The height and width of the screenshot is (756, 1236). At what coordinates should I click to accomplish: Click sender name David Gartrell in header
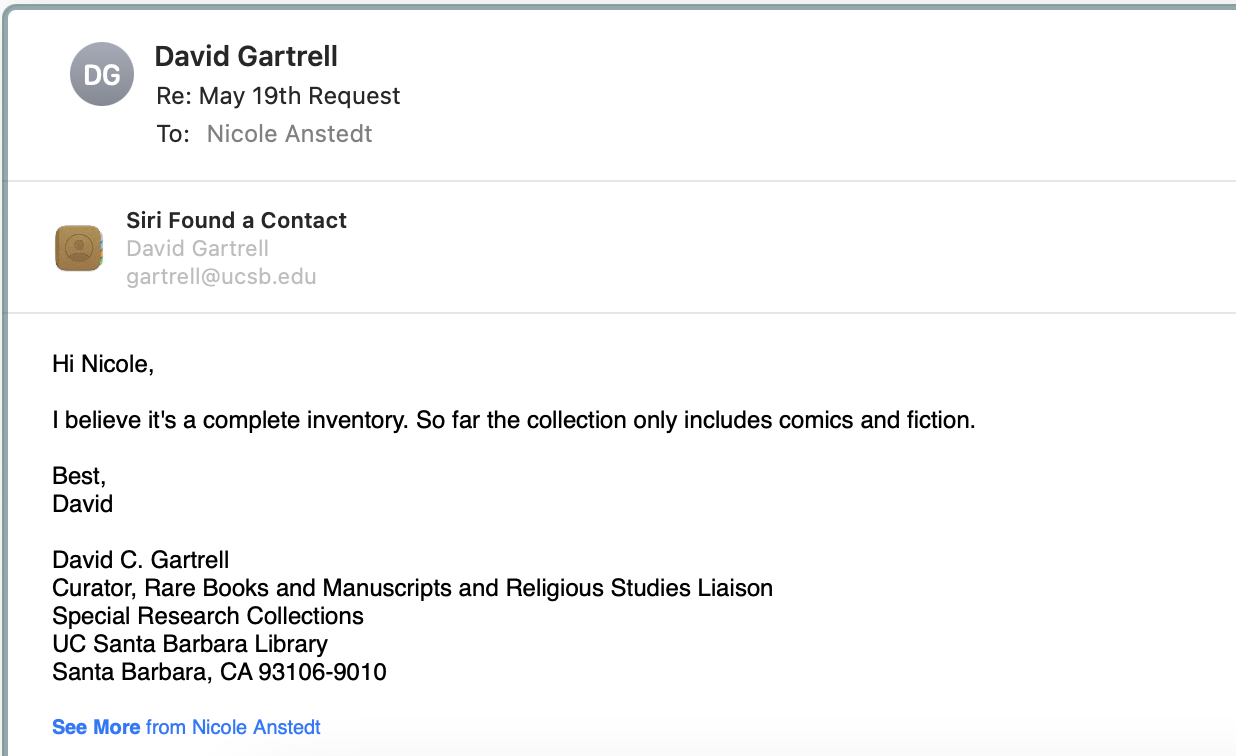[246, 57]
